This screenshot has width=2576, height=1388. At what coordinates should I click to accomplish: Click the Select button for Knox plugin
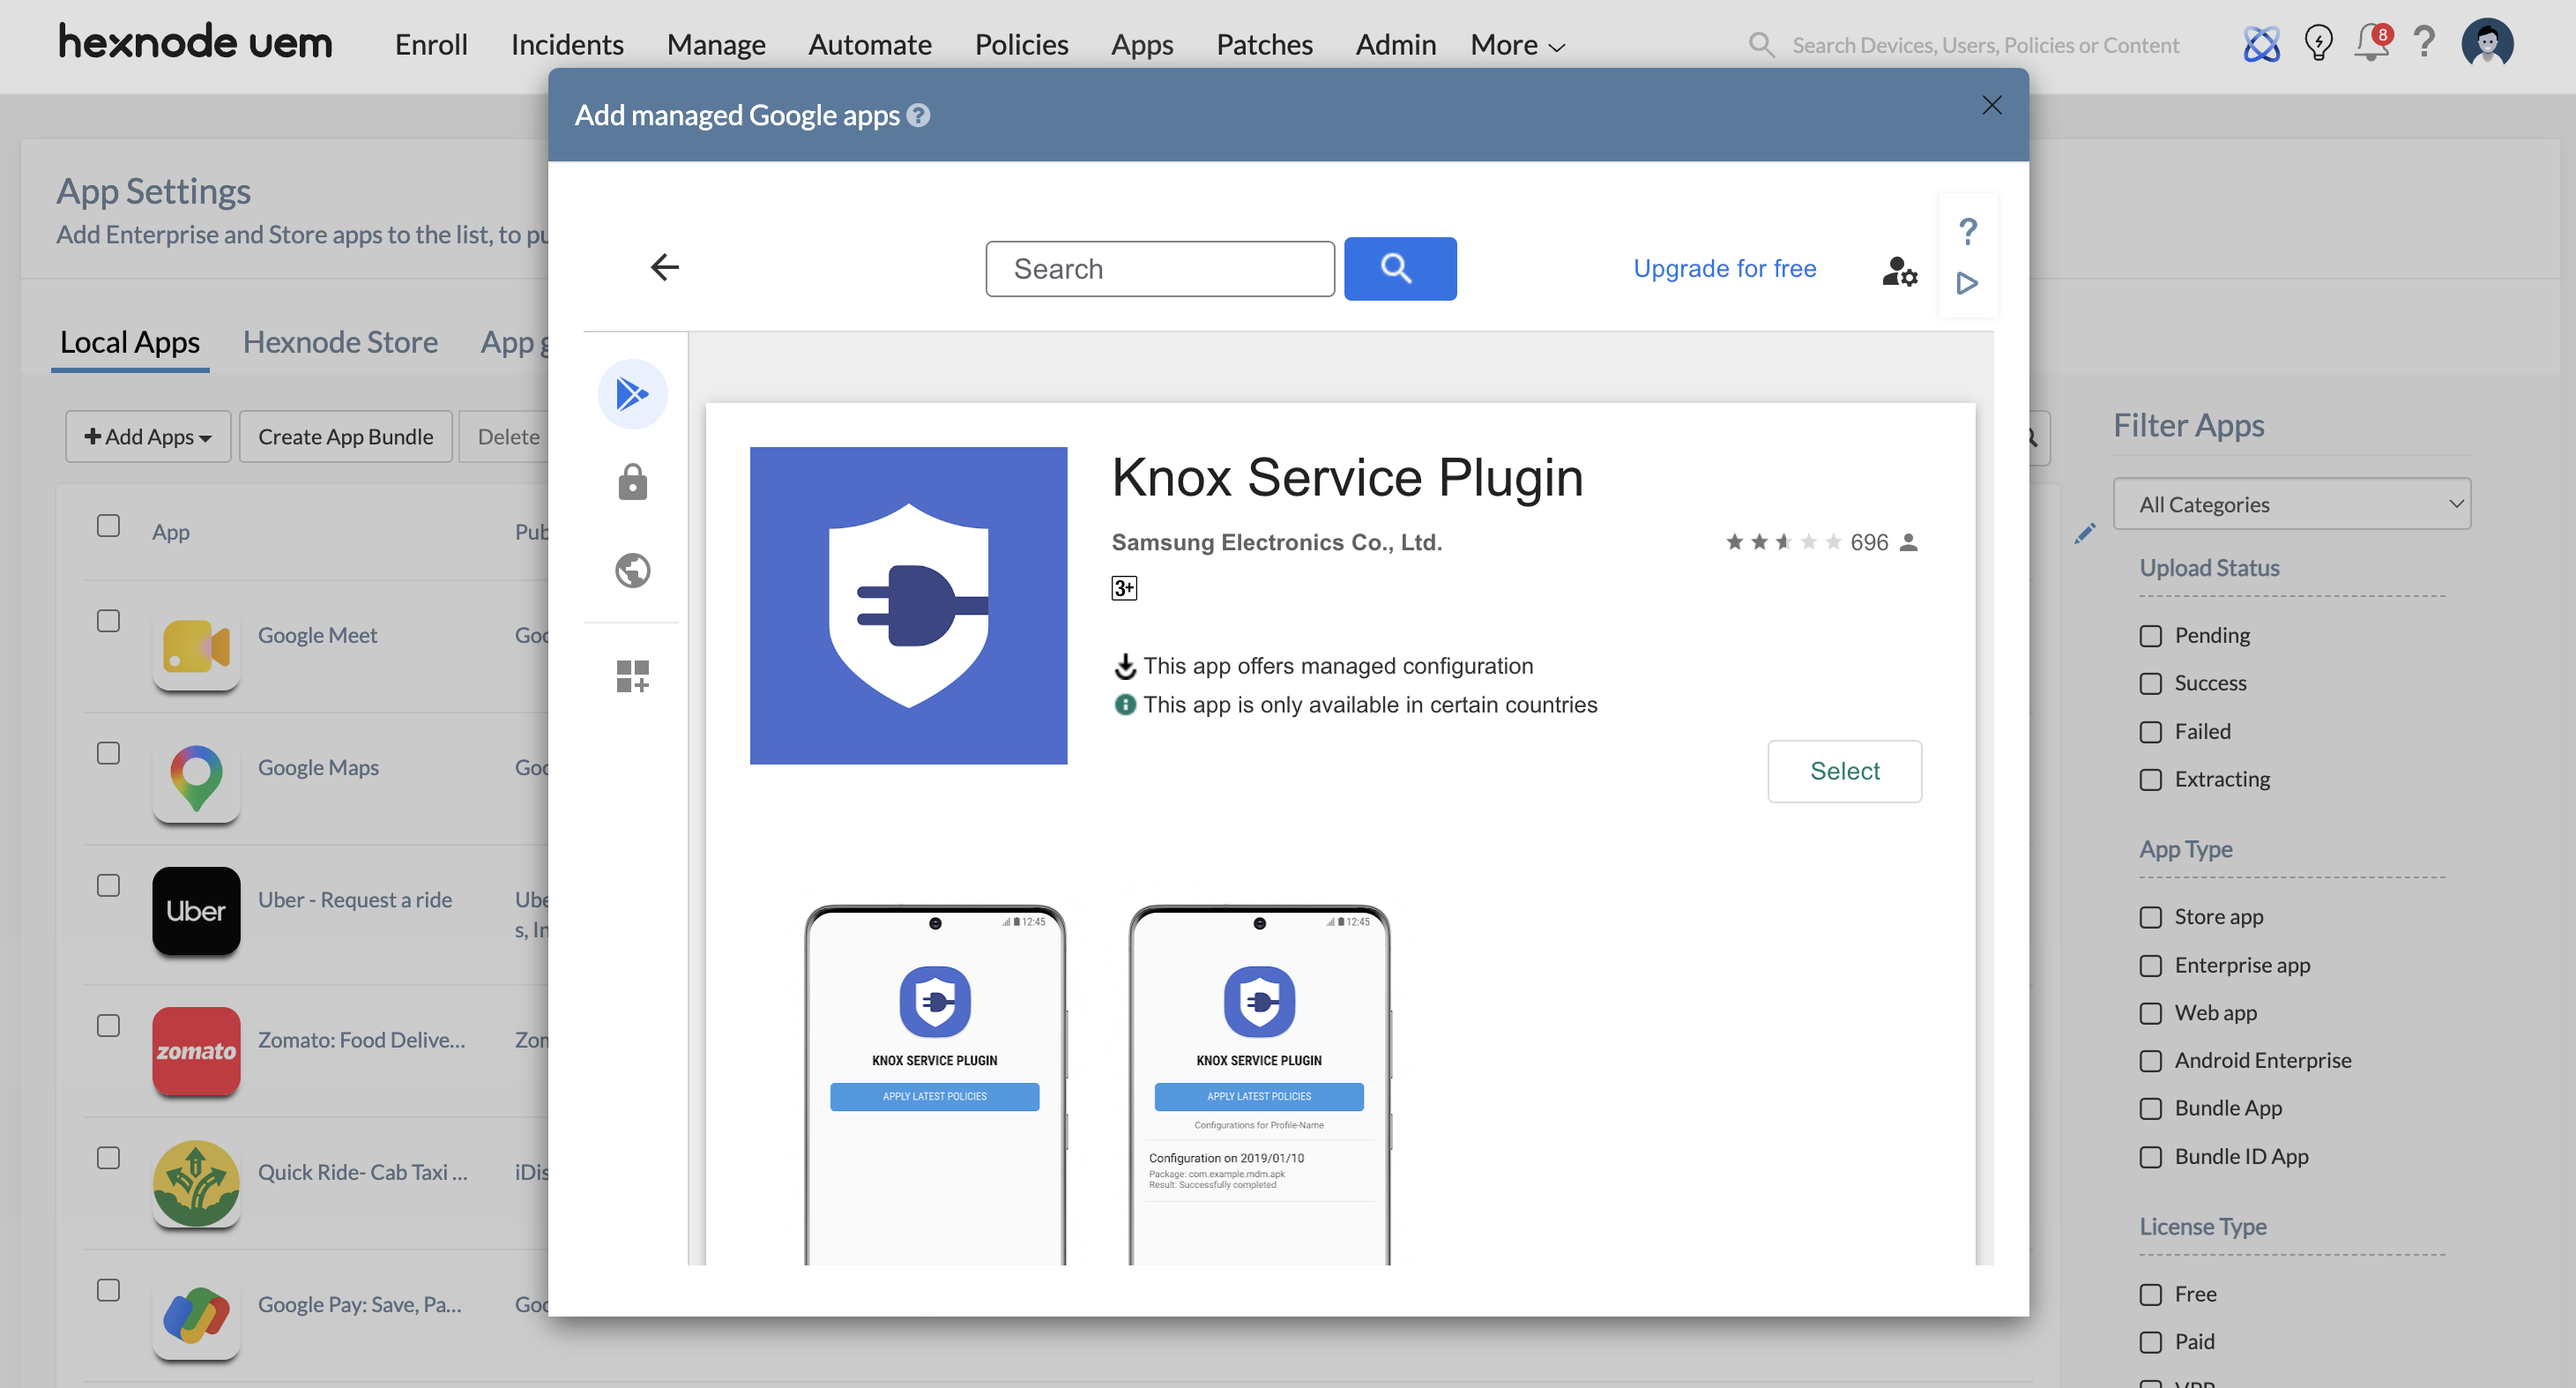(1844, 770)
